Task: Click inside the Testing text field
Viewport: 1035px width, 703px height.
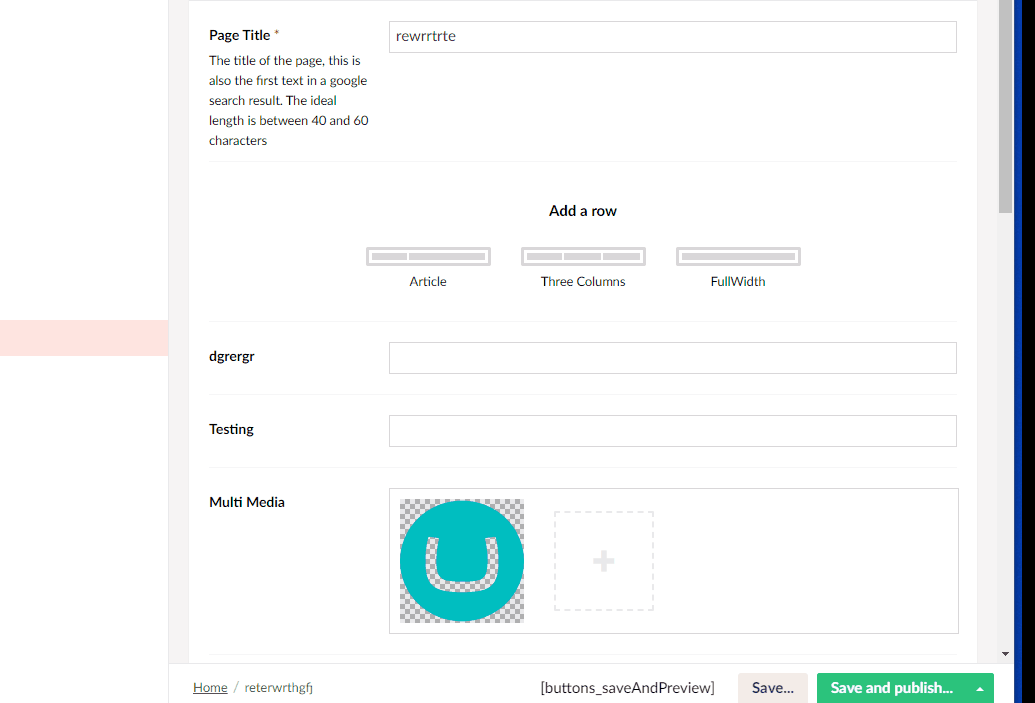Action: (672, 430)
